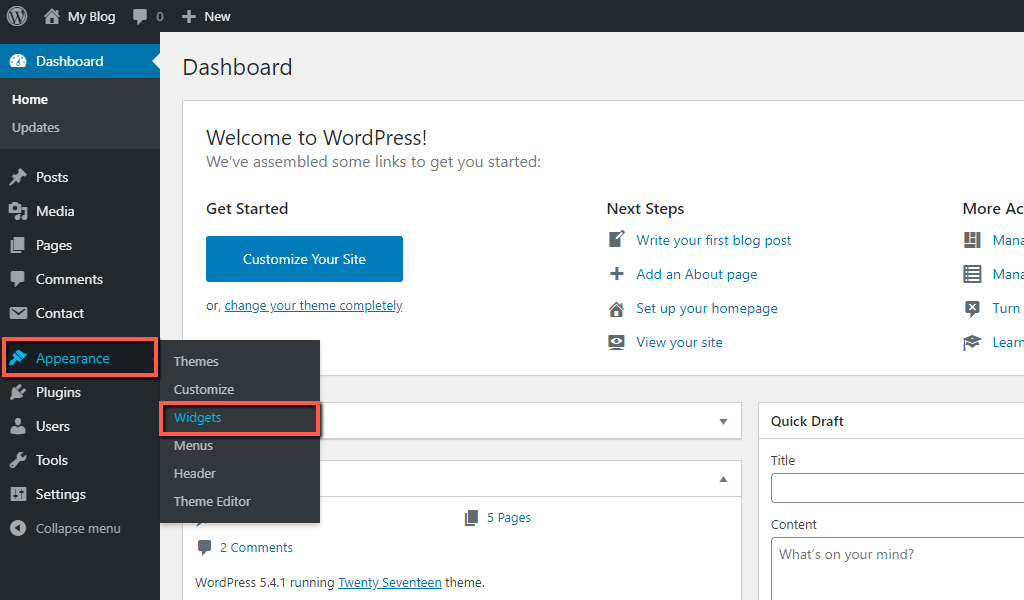
Task: Click the Customize Your Site button
Action: click(x=304, y=259)
